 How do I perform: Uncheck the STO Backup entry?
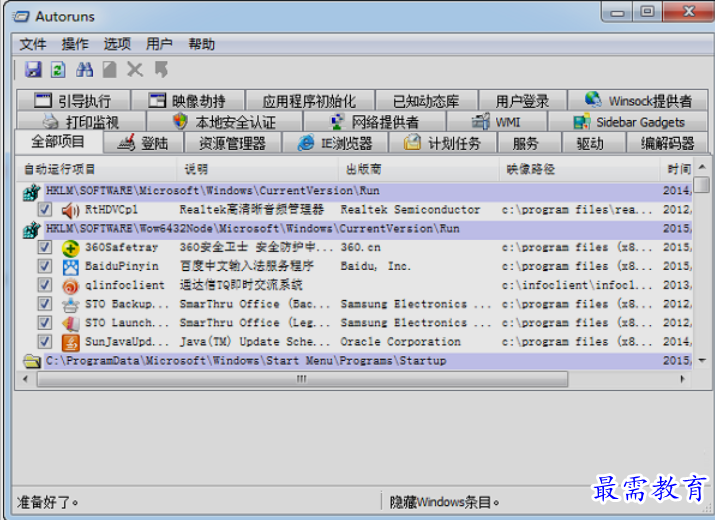click(x=44, y=304)
